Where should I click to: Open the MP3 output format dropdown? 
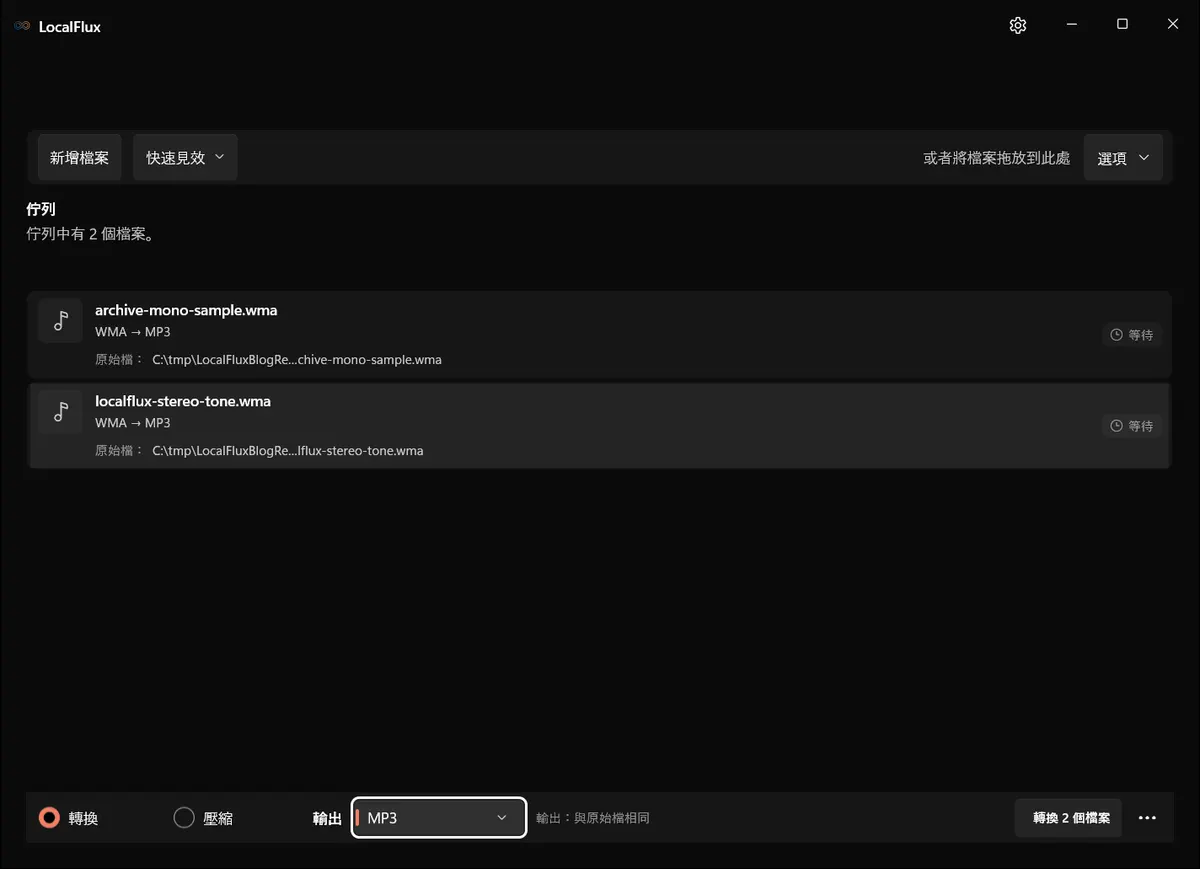[439, 818]
